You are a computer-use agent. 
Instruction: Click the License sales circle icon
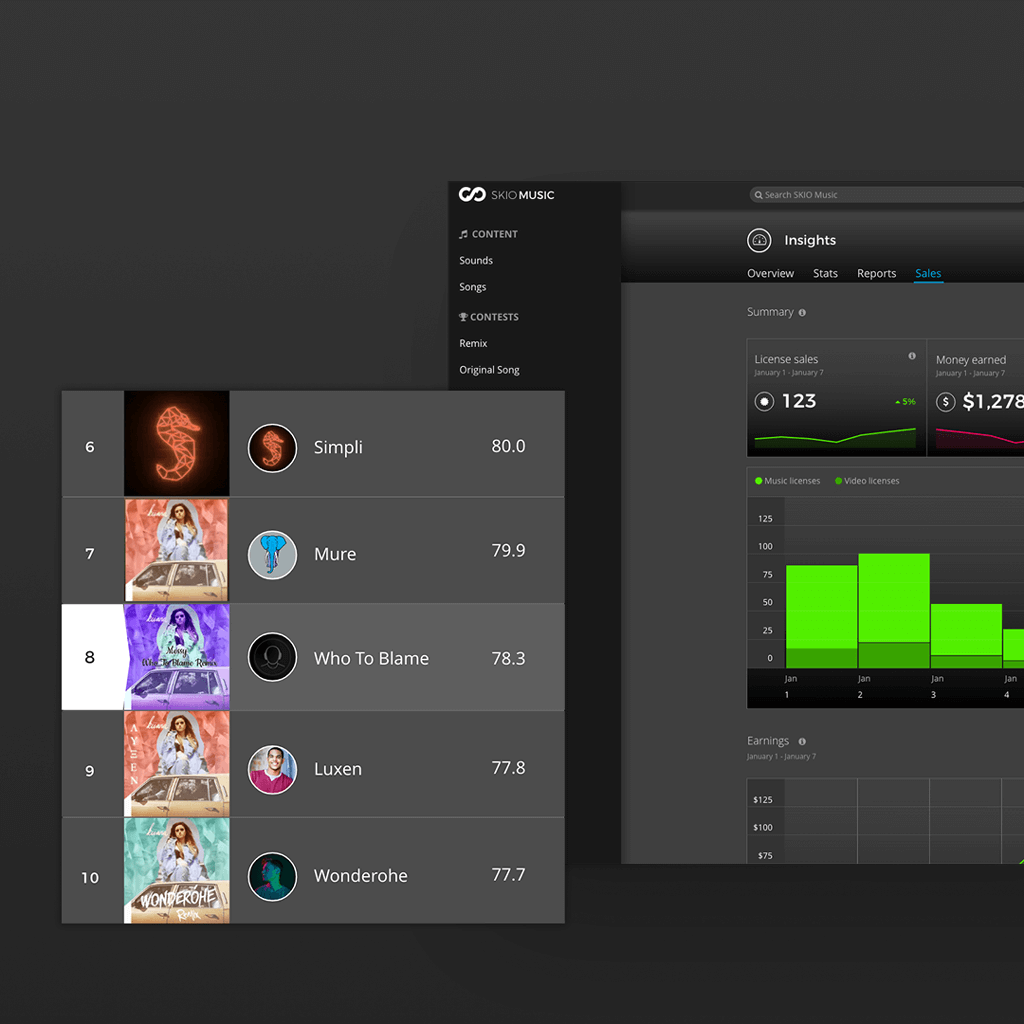click(764, 401)
